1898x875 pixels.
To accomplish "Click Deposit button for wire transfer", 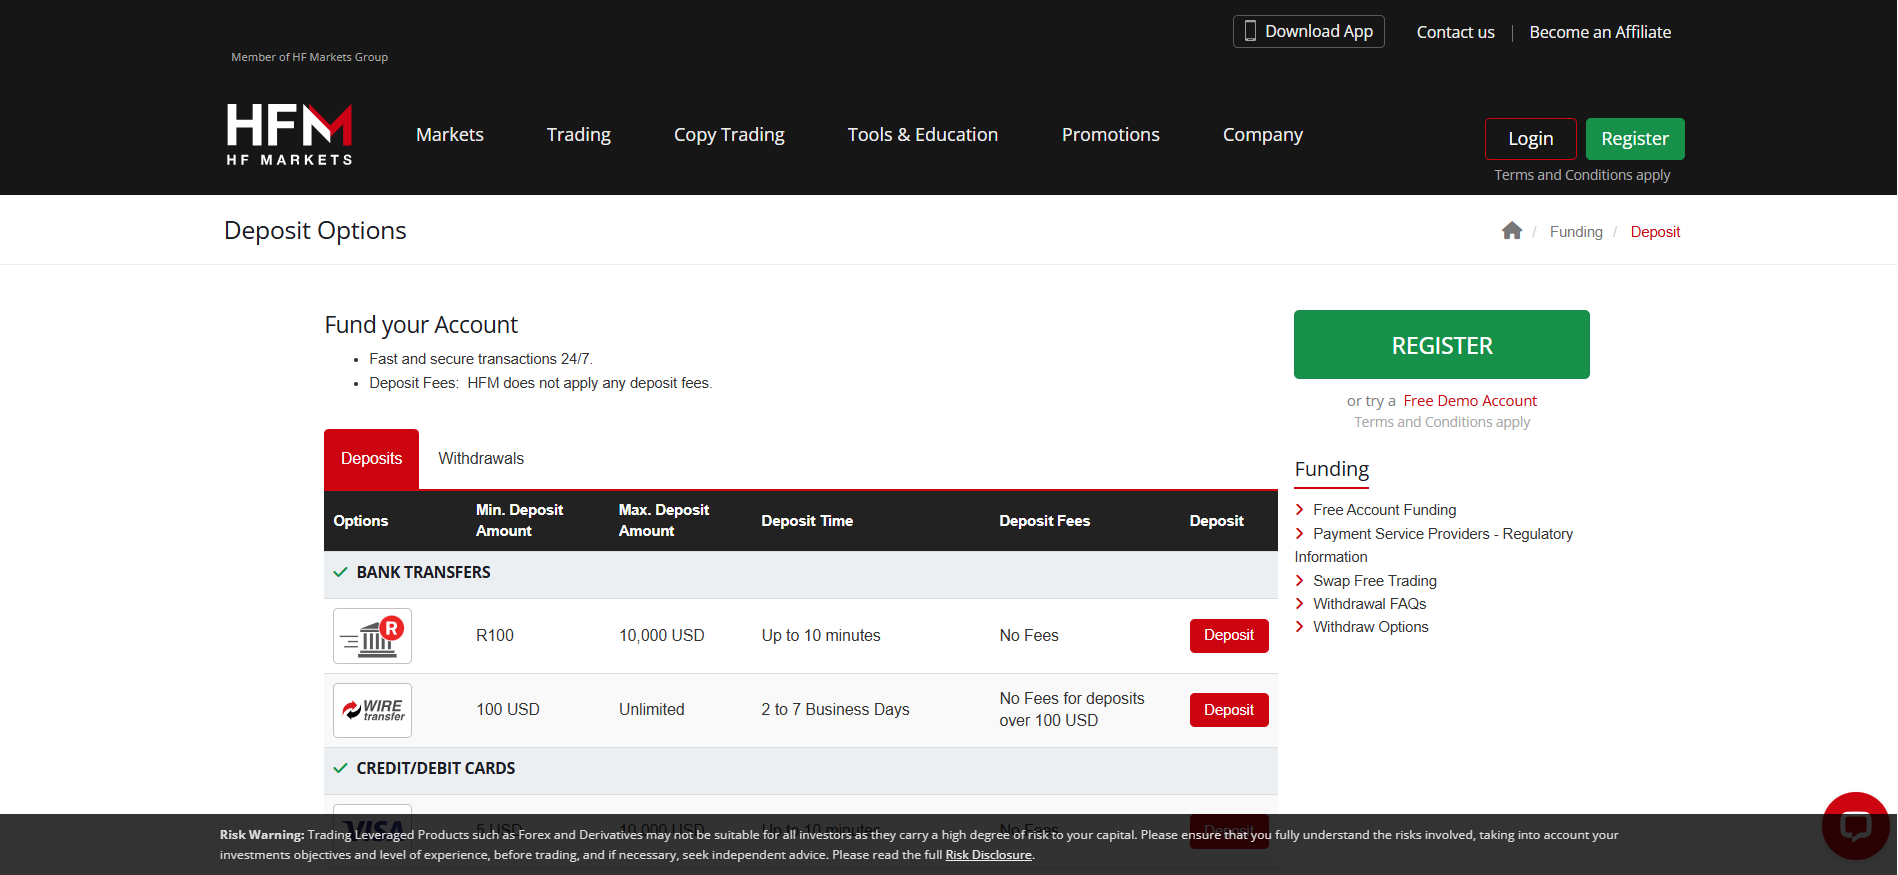I will pos(1228,710).
